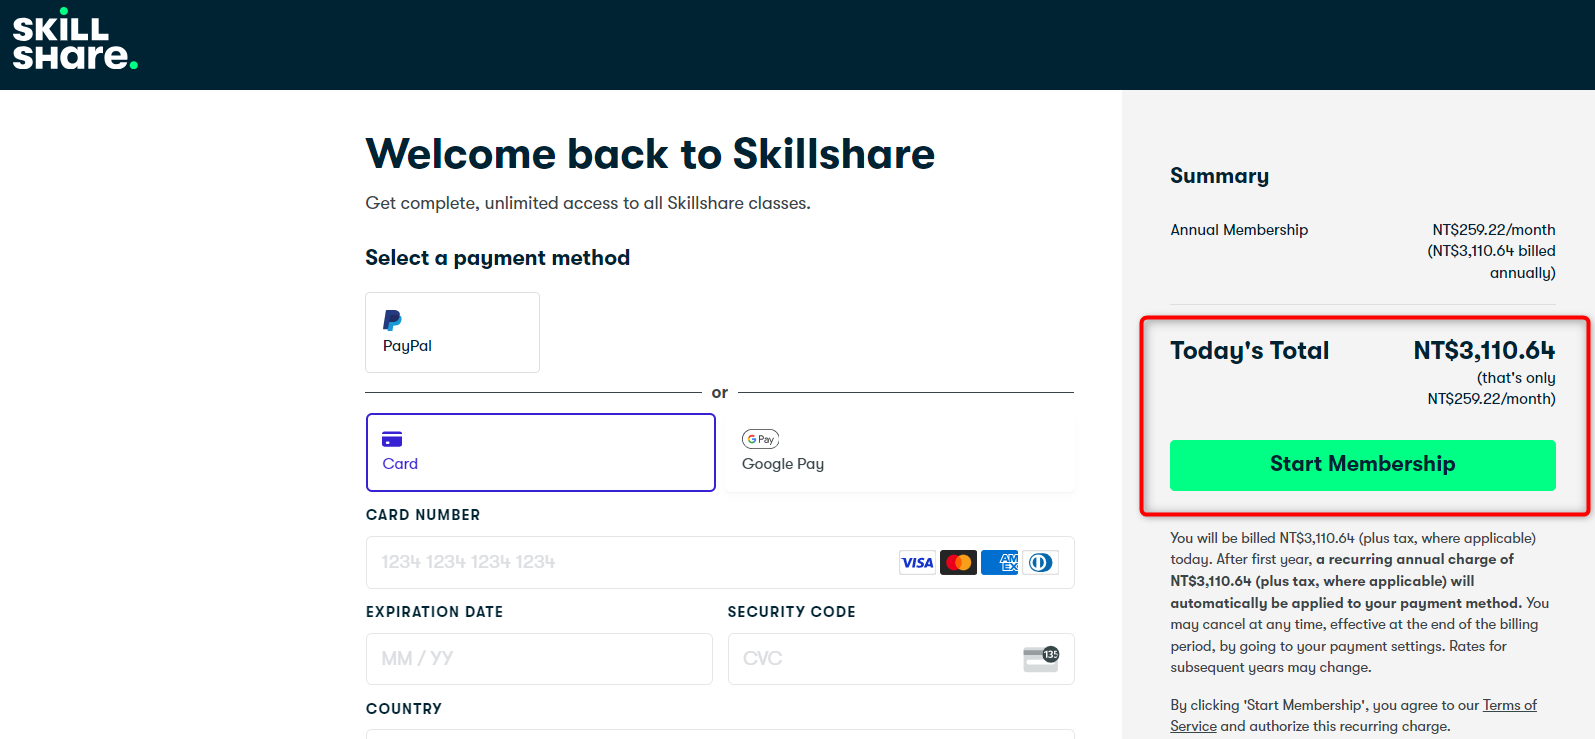
Task: Click the blue credit card icon
Action: tap(392, 439)
